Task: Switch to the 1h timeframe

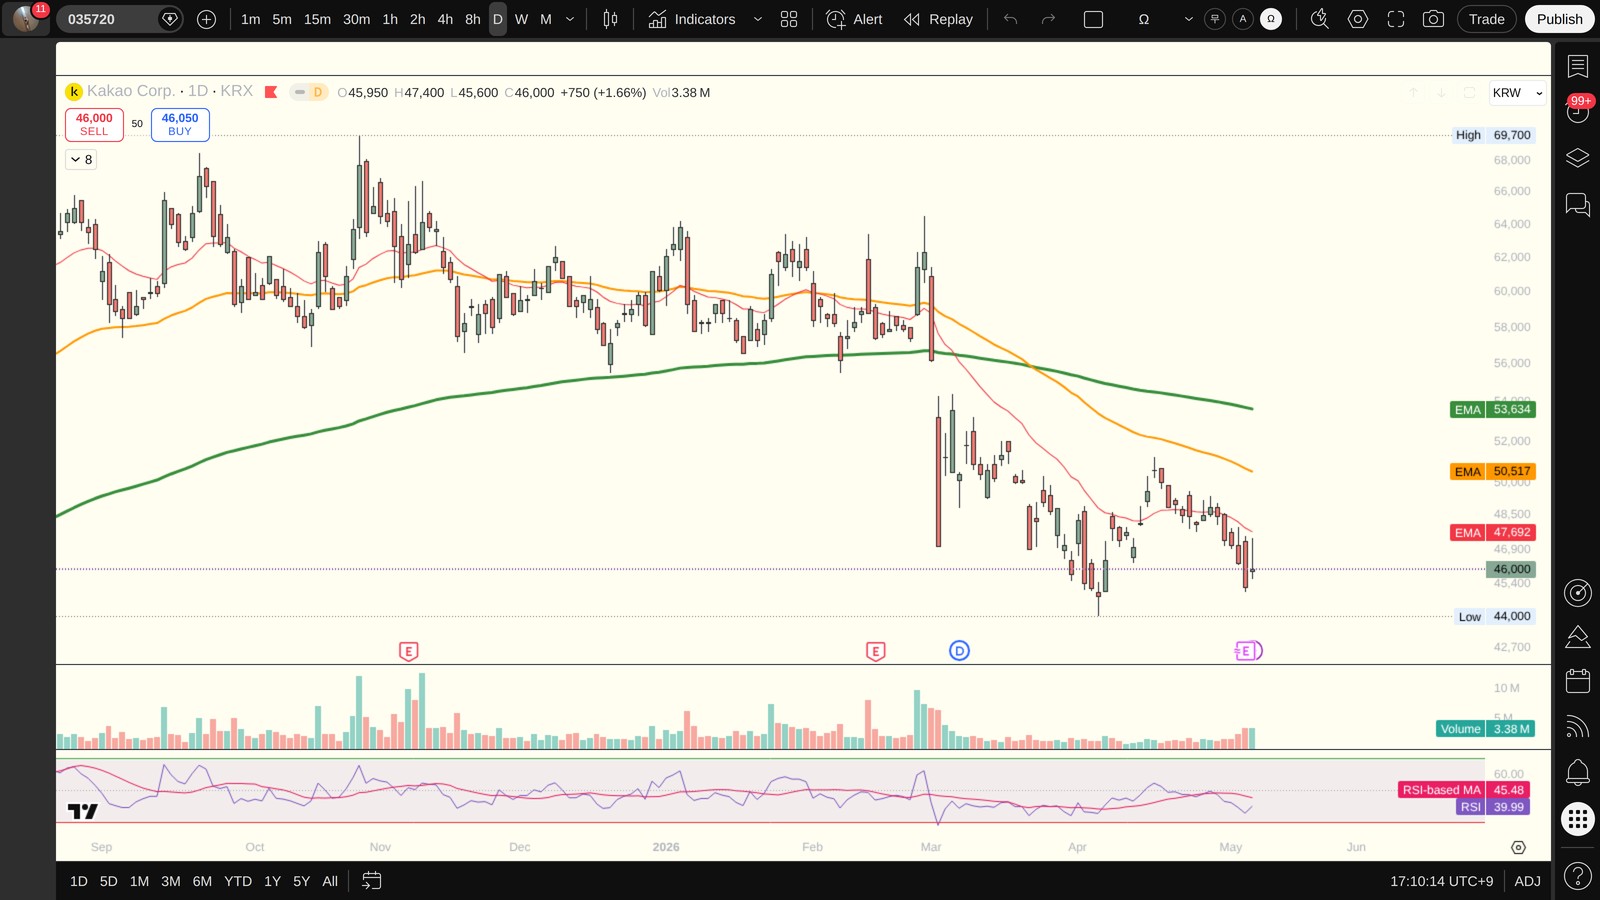Action: 390,19
